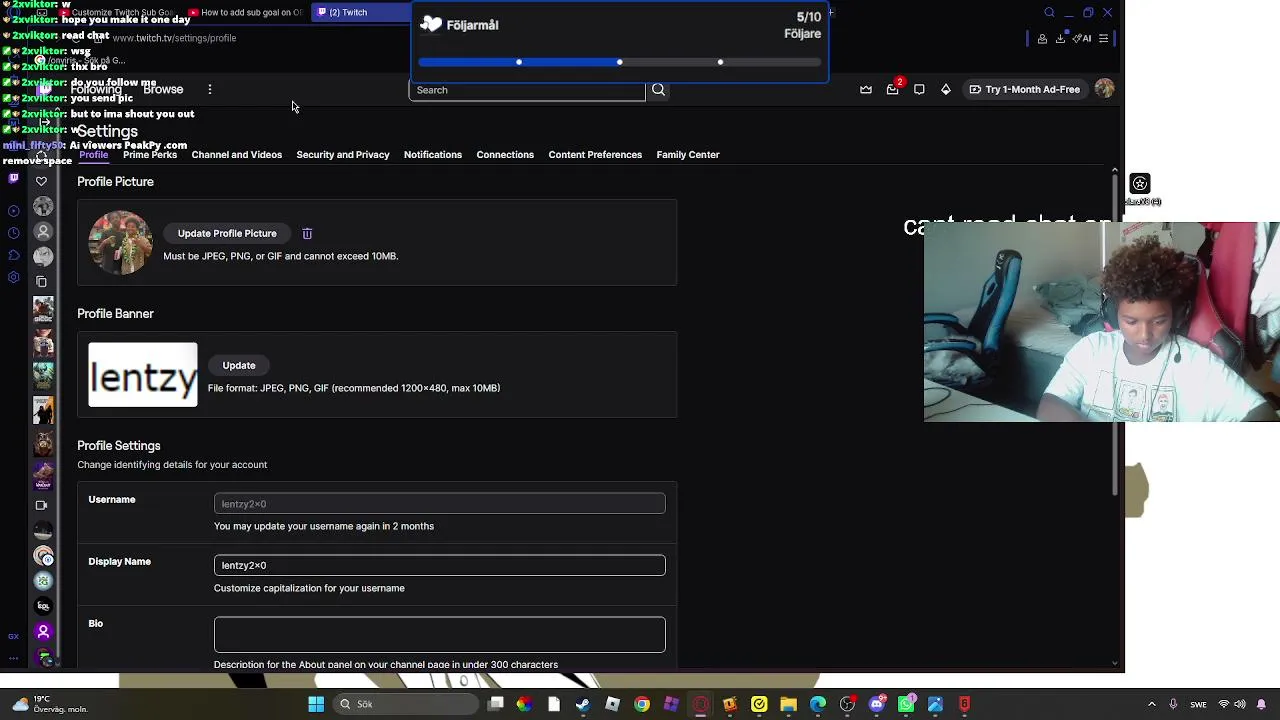1280x720 pixels.
Task: Click Update for the profile banner
Action: tap(239, 366)
